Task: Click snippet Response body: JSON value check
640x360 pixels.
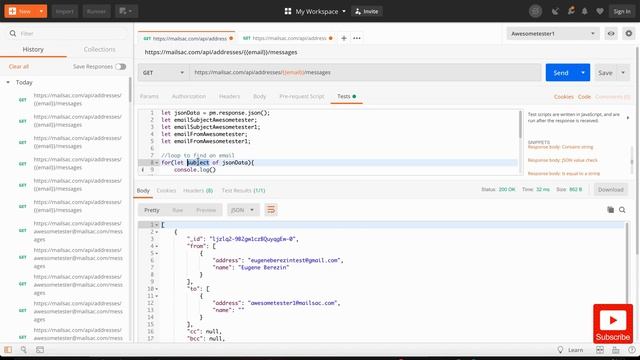Action: pyautogui.click(x=562, y=160)
